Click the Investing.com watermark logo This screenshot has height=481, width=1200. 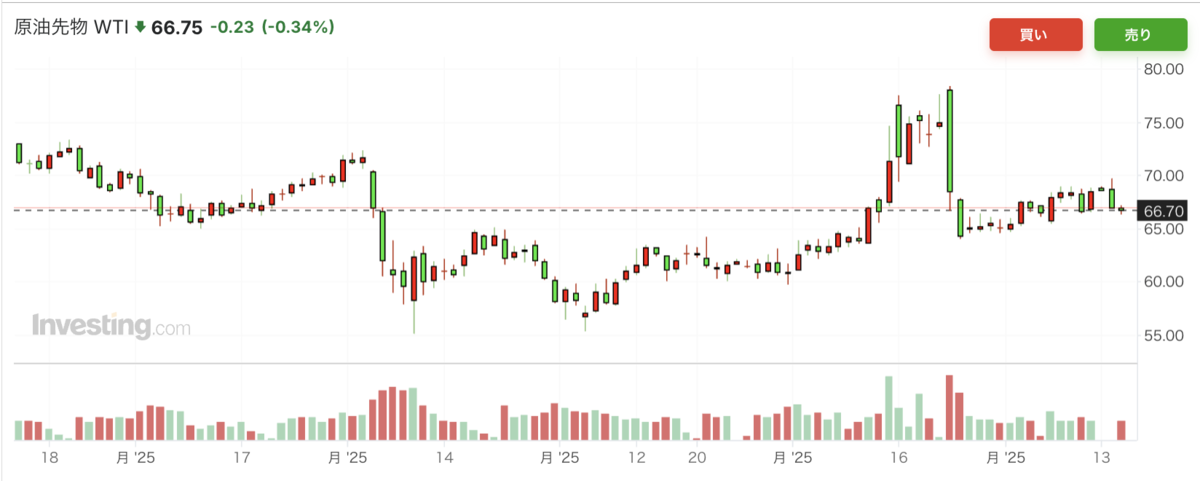pyautogui.click(x=110, y=326)
